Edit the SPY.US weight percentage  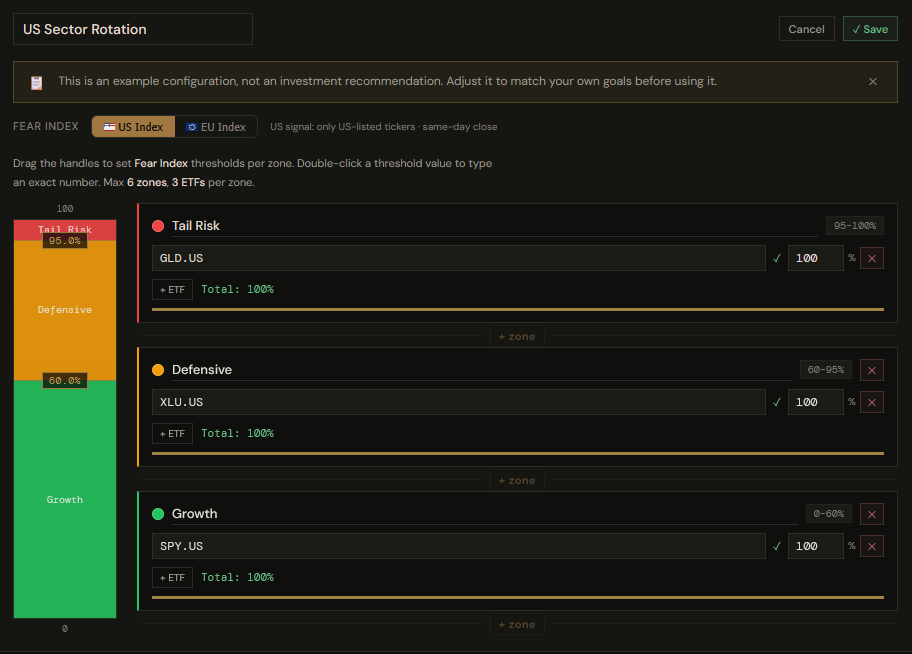pos(815,546)
